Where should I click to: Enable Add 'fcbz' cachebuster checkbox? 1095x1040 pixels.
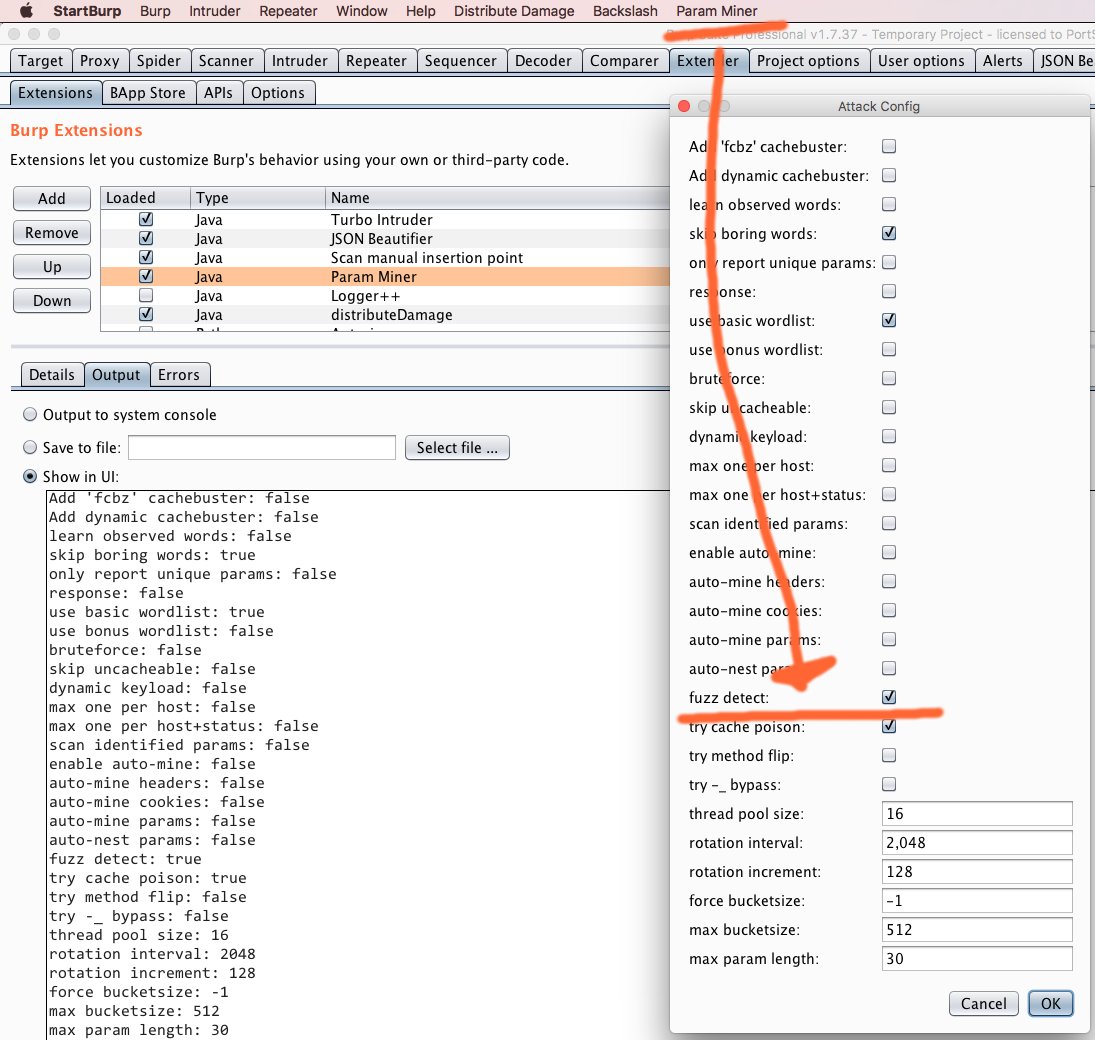click(889, 146)
